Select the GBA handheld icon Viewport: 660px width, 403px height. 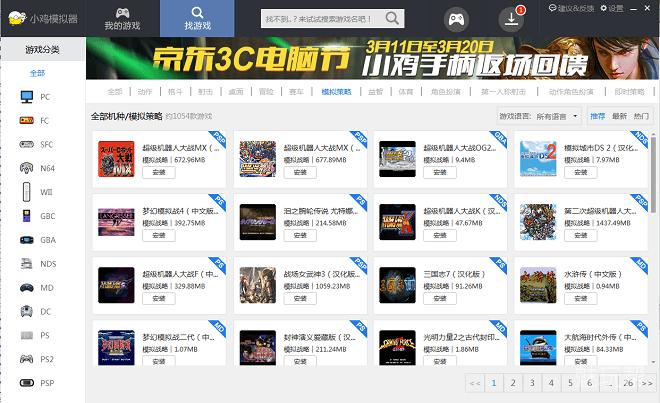click(27, 240)
